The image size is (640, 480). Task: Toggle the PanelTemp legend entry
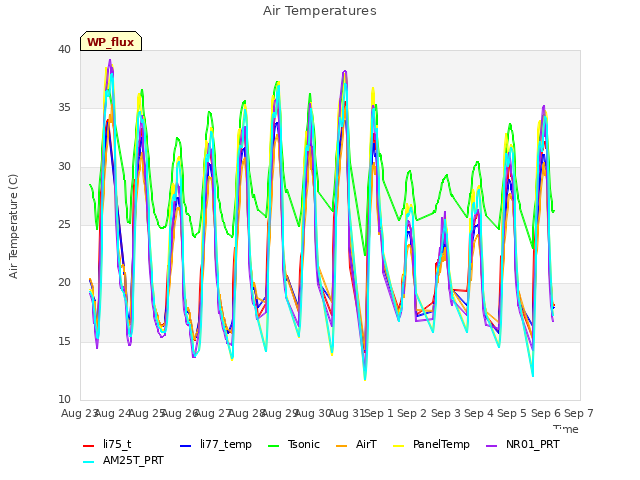(431, 444)
